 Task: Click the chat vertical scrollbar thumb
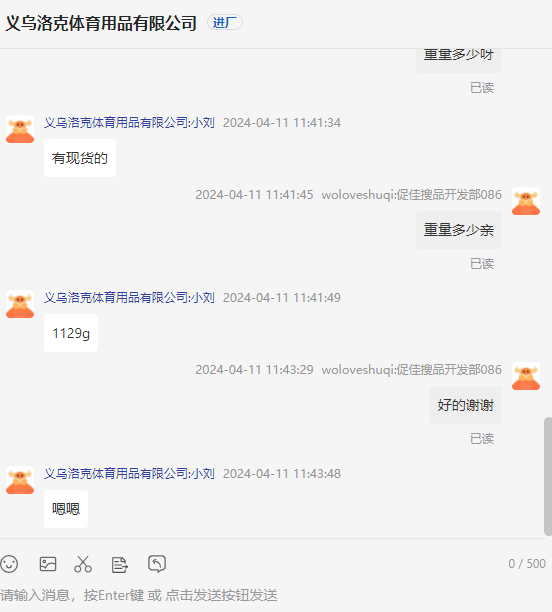(x=548, y=476)
